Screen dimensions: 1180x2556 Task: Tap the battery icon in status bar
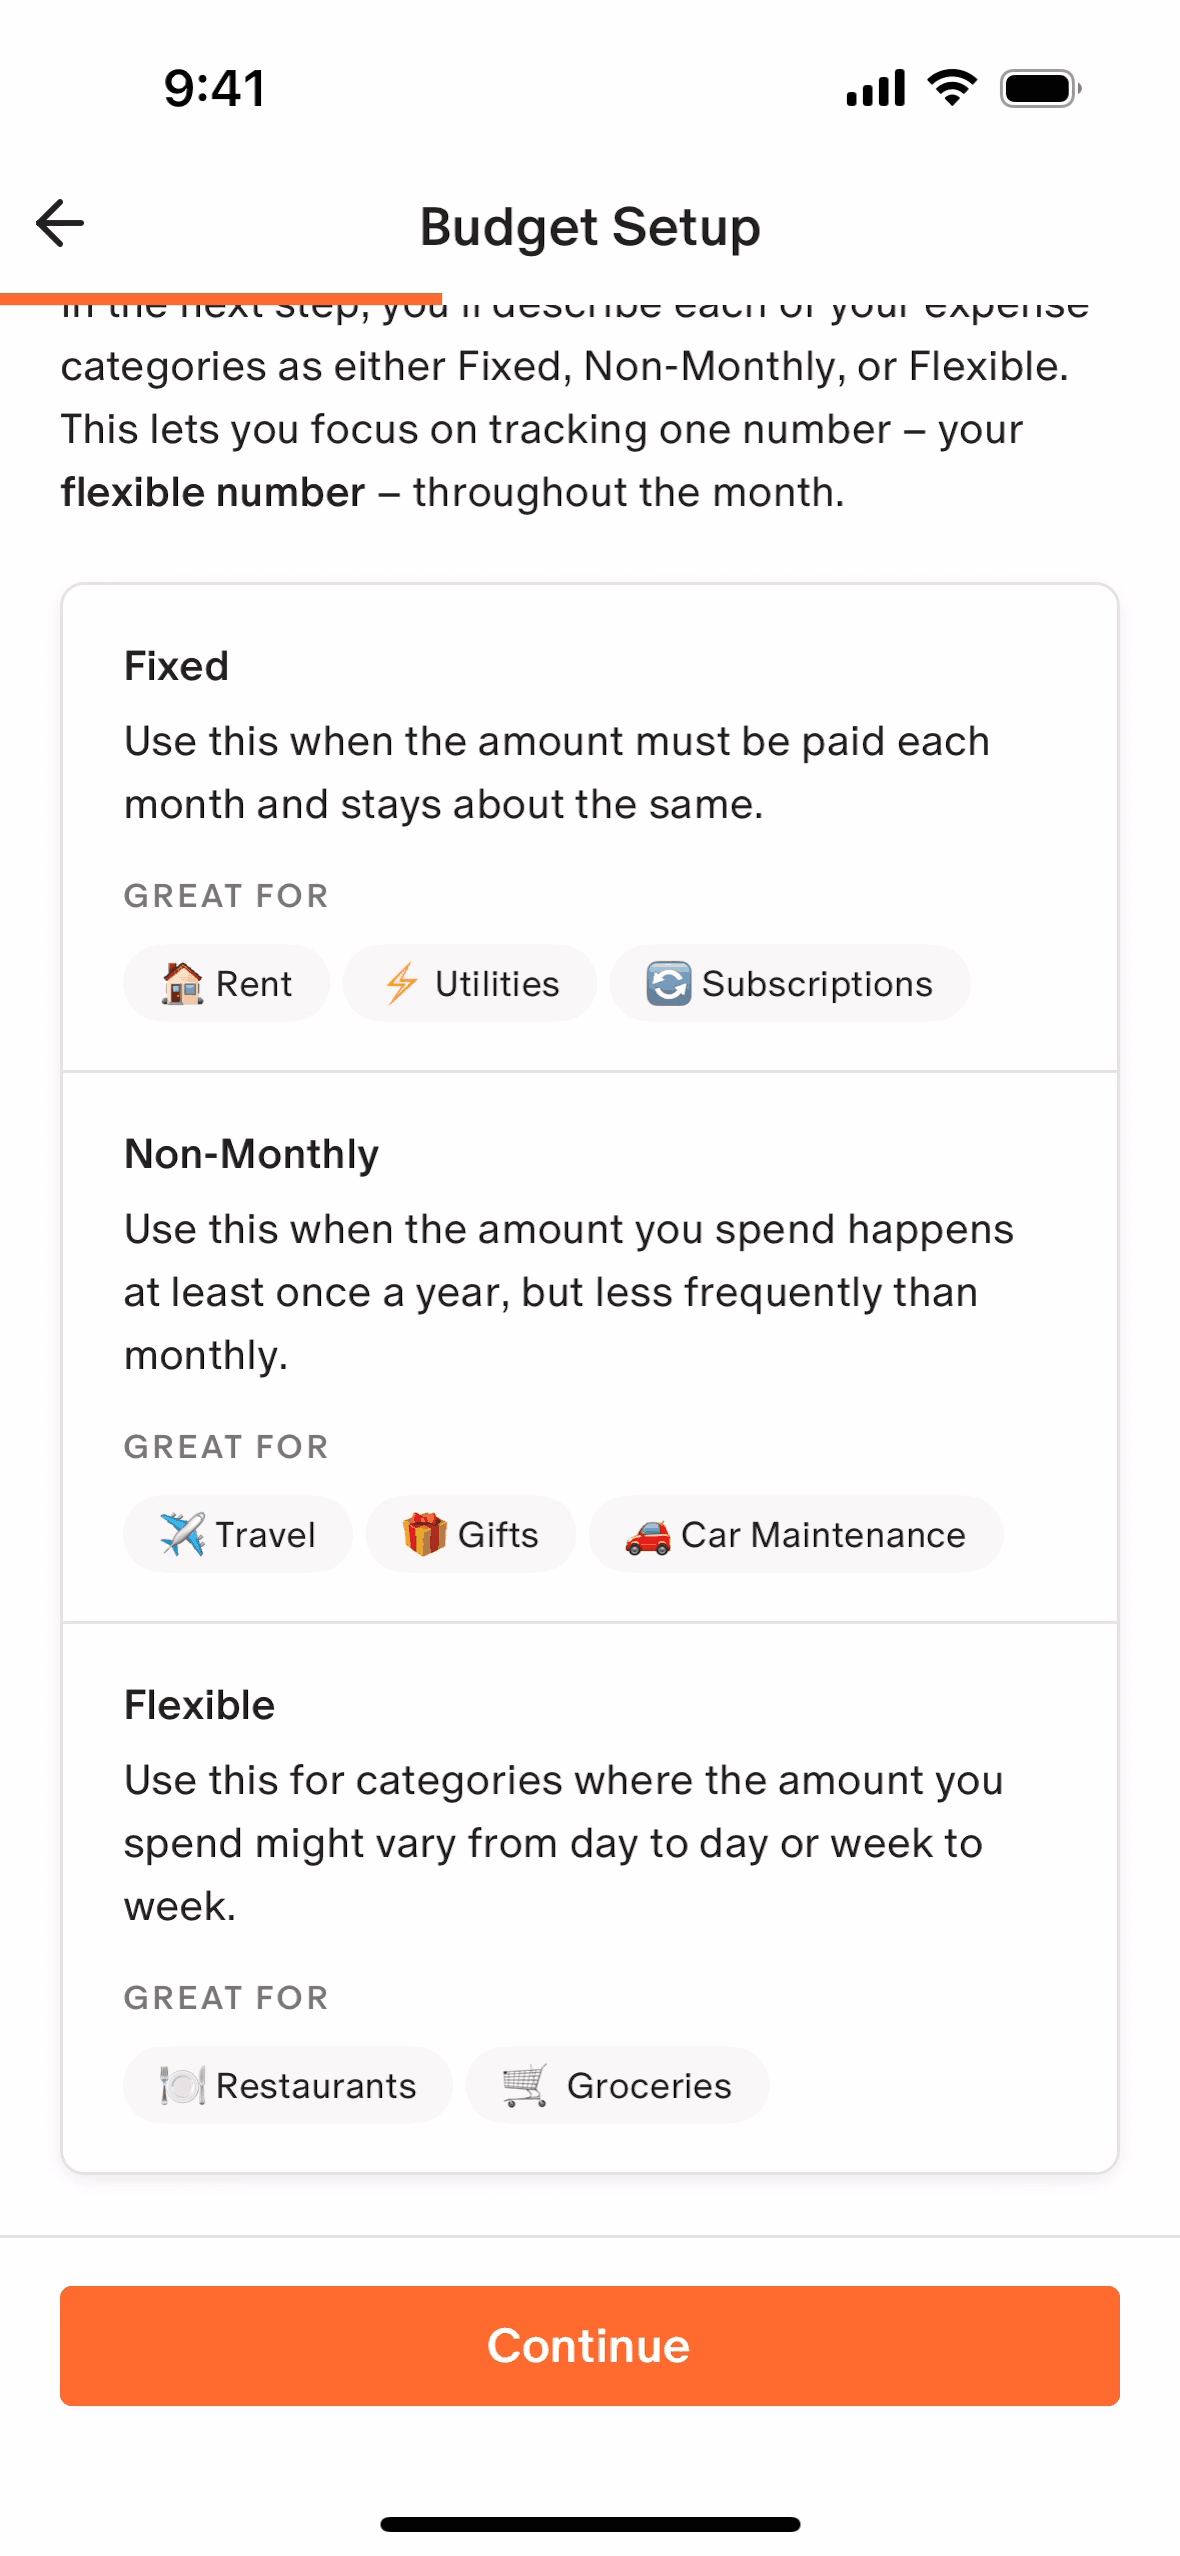tap(1040, 89)
